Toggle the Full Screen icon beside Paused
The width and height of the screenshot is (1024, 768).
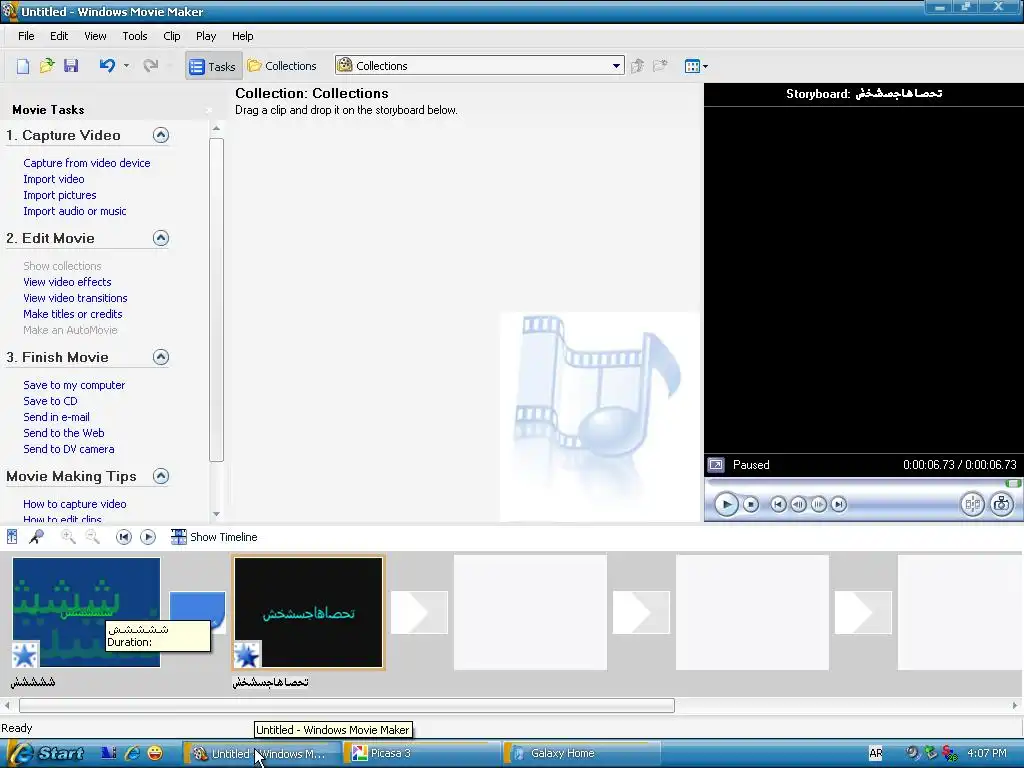[x=716, y=465]
